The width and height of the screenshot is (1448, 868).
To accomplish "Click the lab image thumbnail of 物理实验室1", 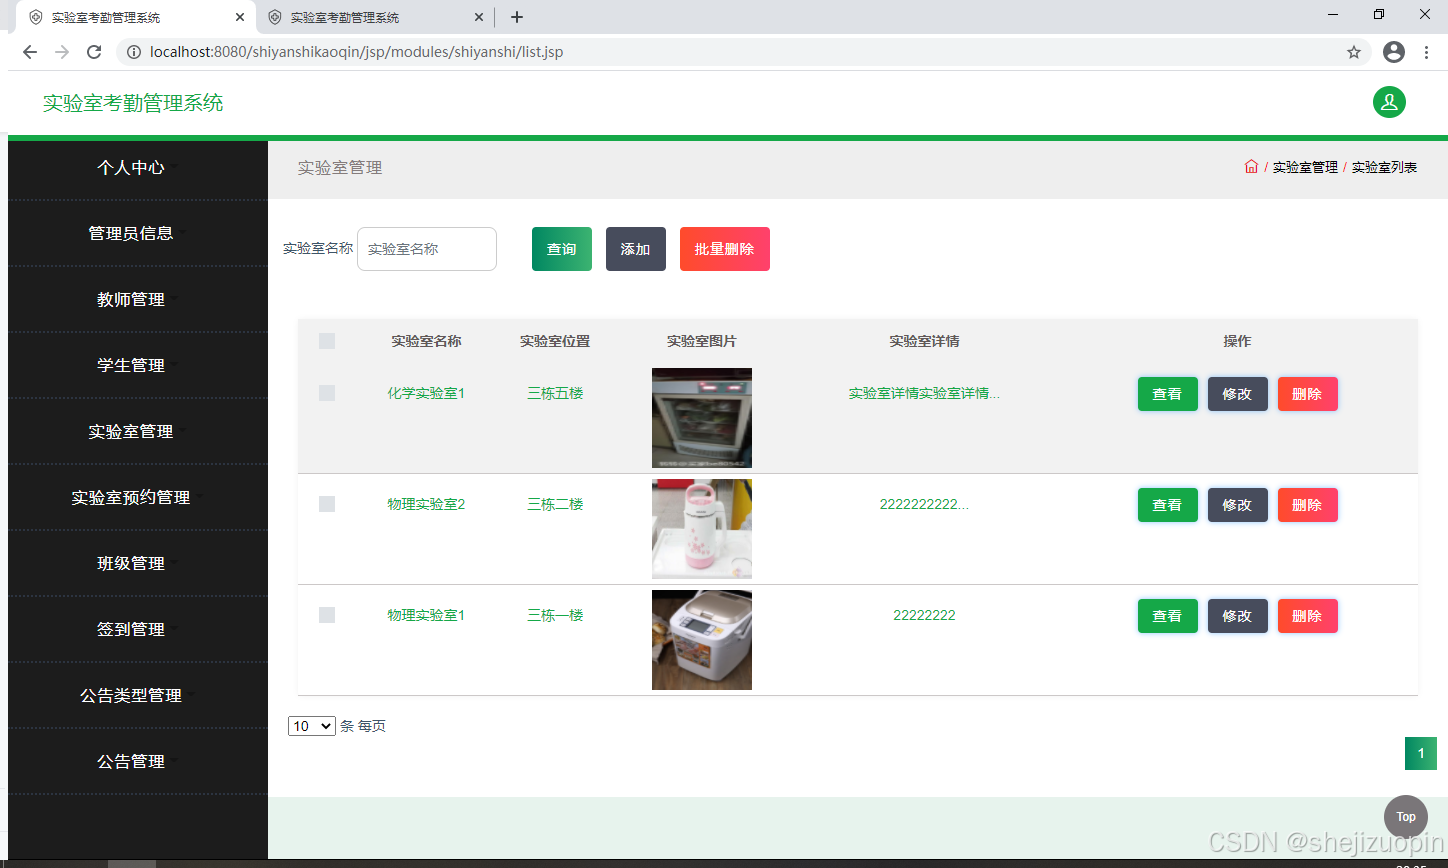I will click(x=701, y=640).
